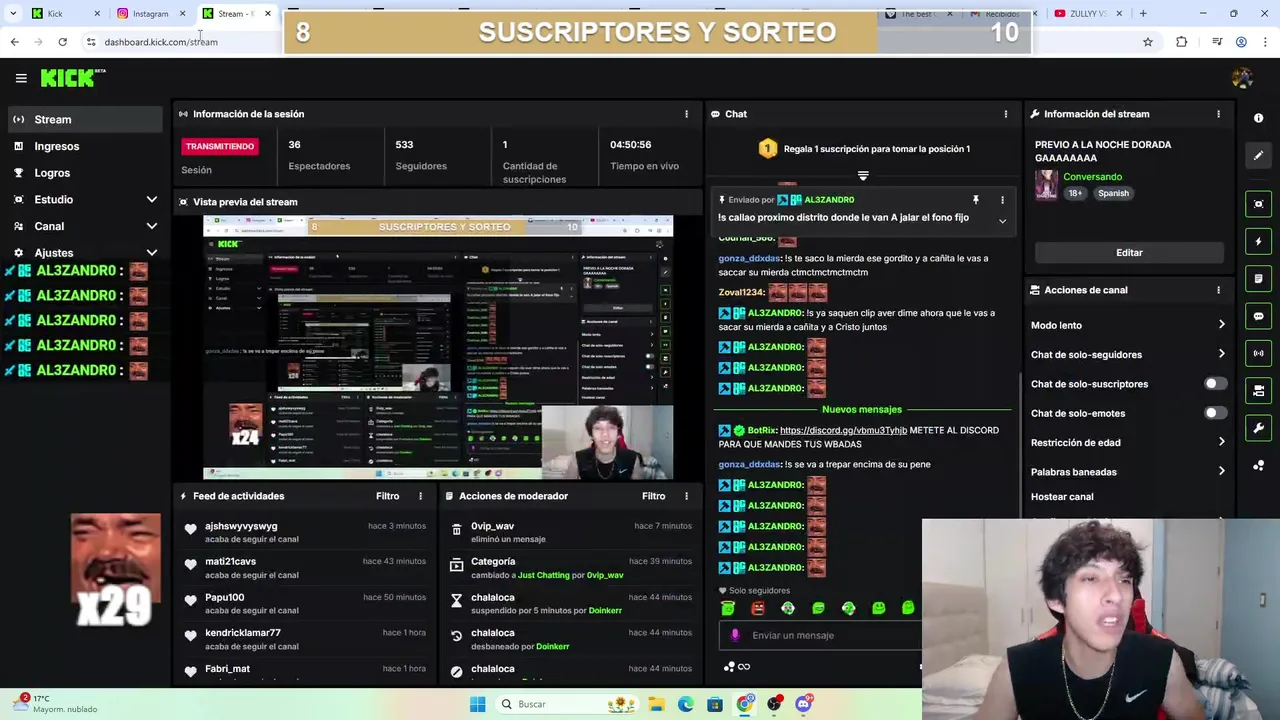Open the discord.gg link in chat

tap(843, 430)
